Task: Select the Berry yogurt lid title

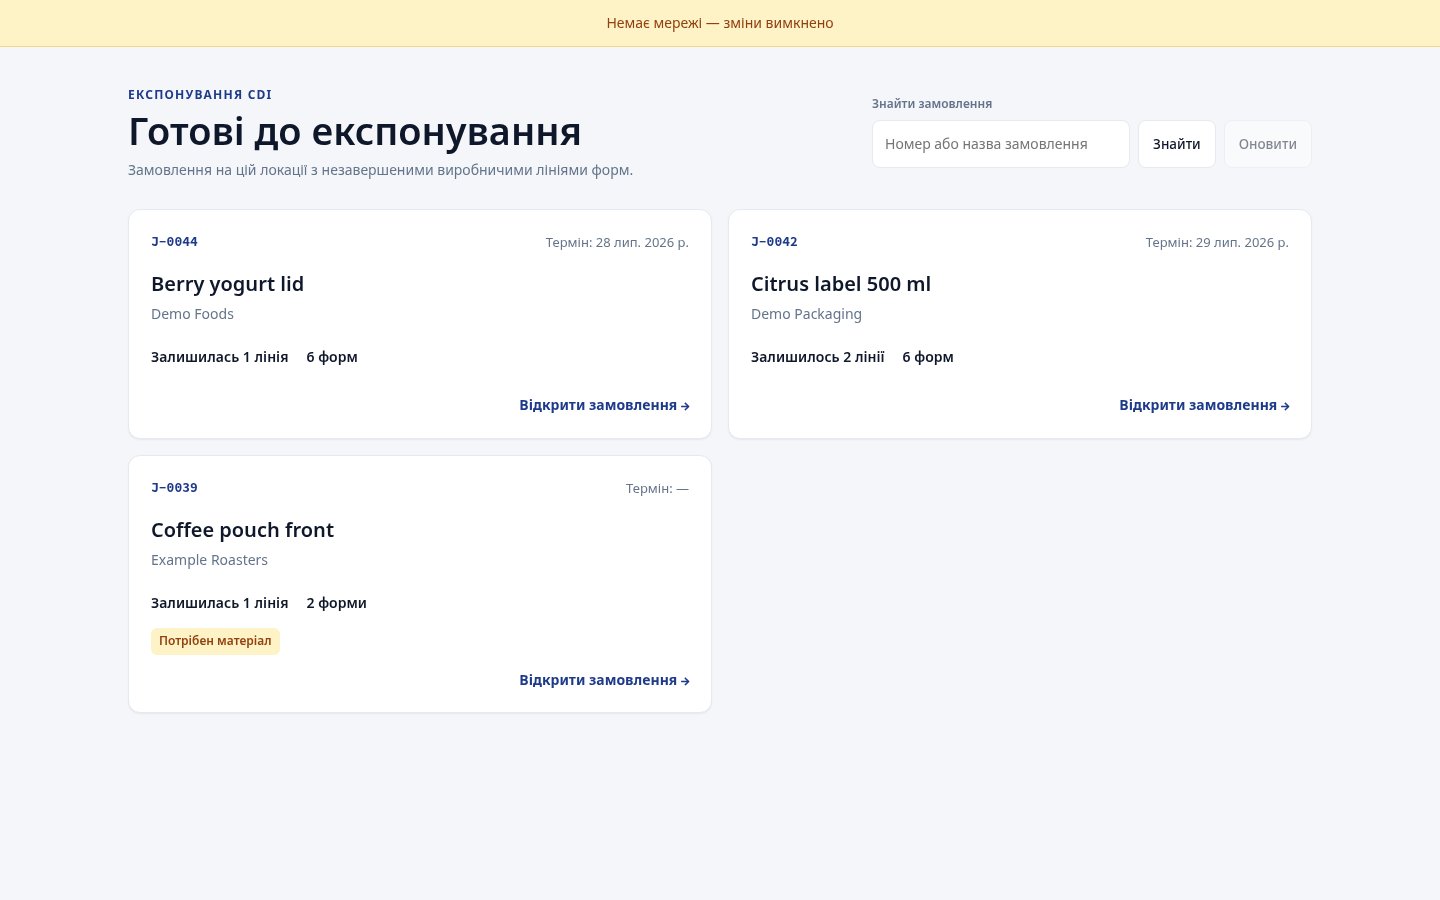Action: tap(227, 284)
